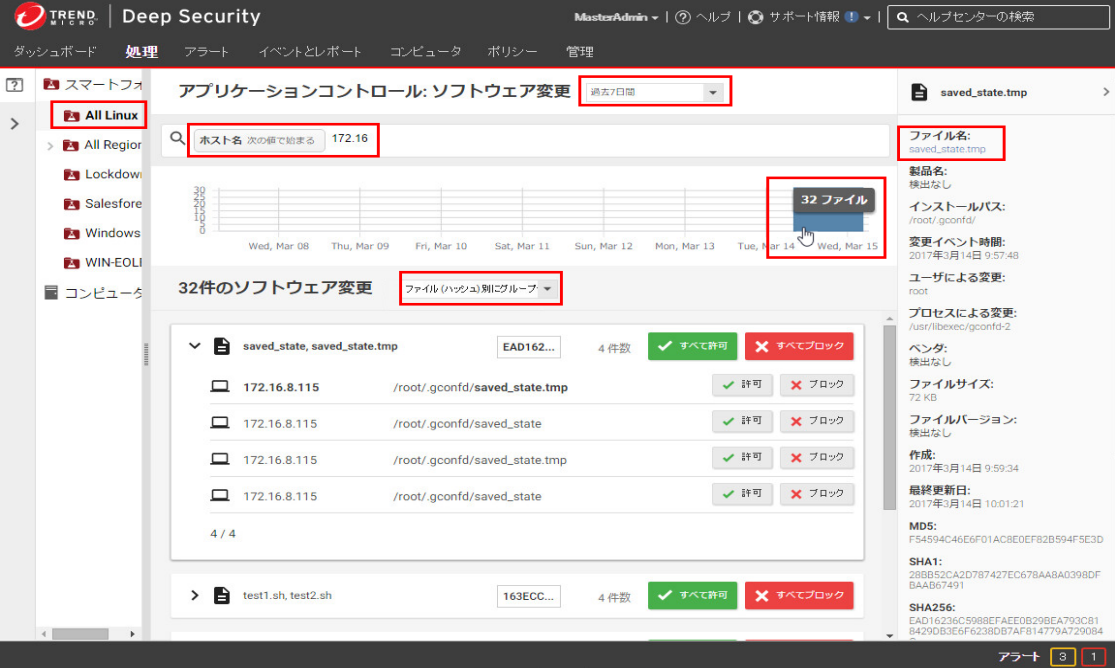Click the support information icon in header
The width and height of the screenshot is (1115, 668).
click(756, 17)
